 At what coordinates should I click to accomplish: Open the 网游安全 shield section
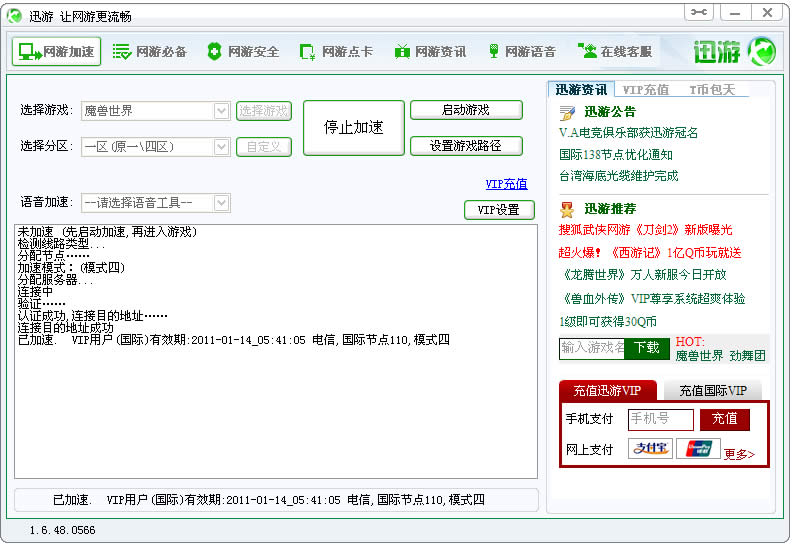[243, 52]
